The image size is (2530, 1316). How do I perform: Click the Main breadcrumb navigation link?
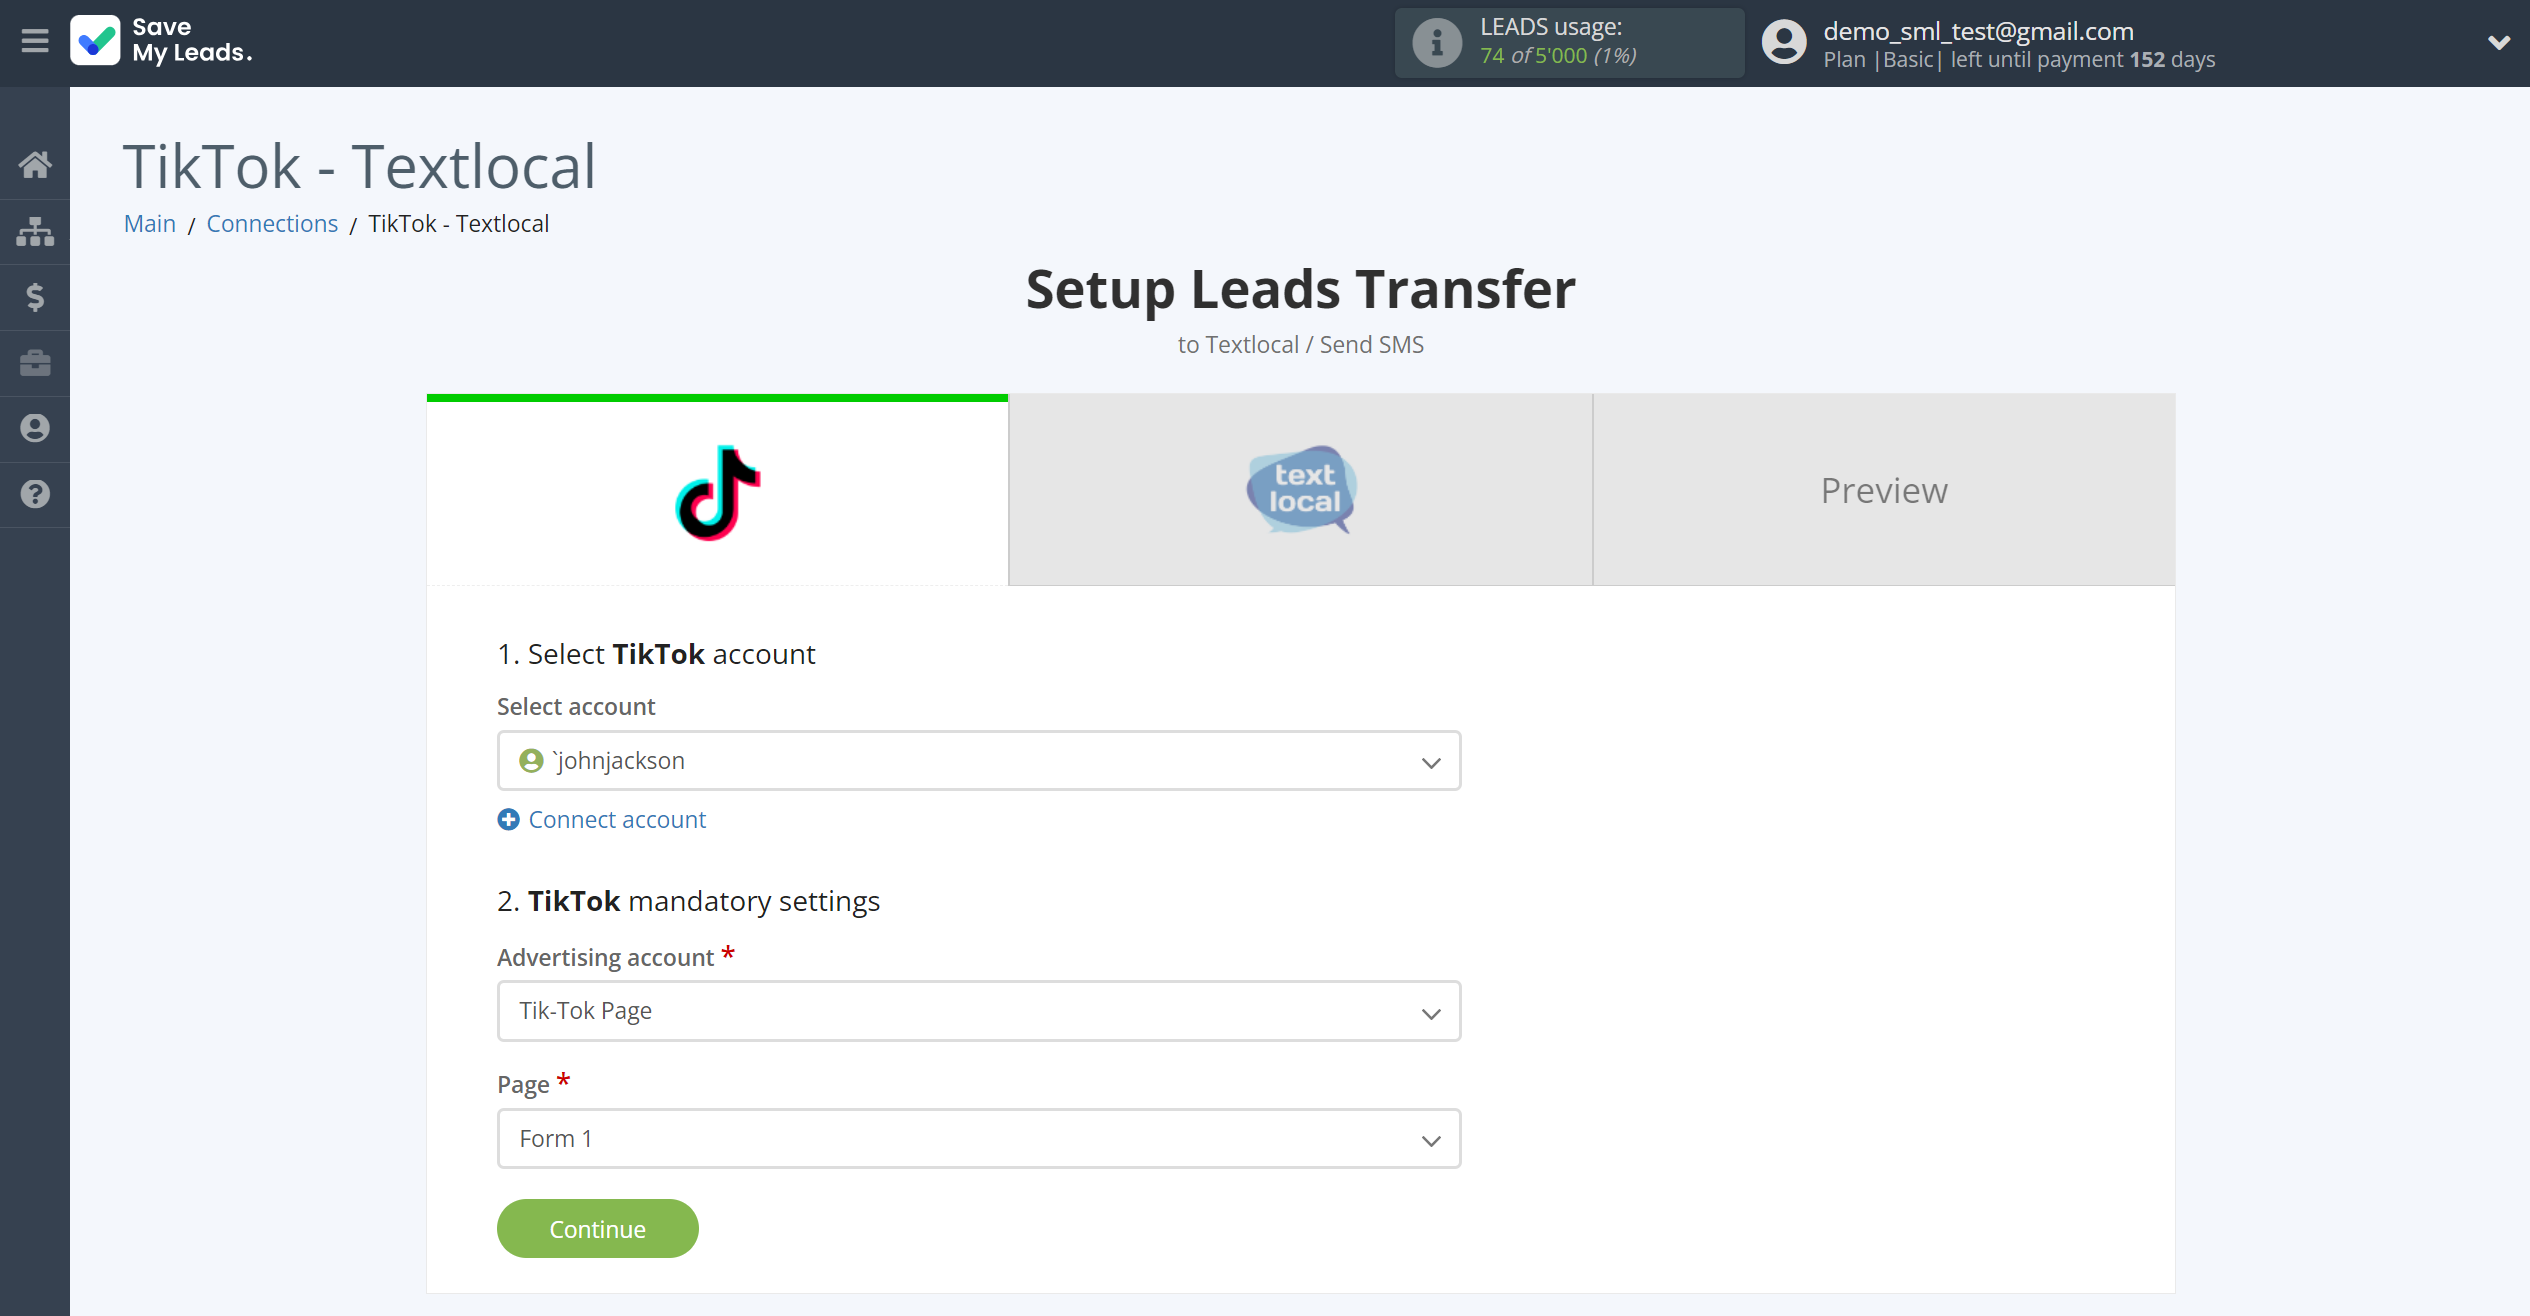coord(151,223)
